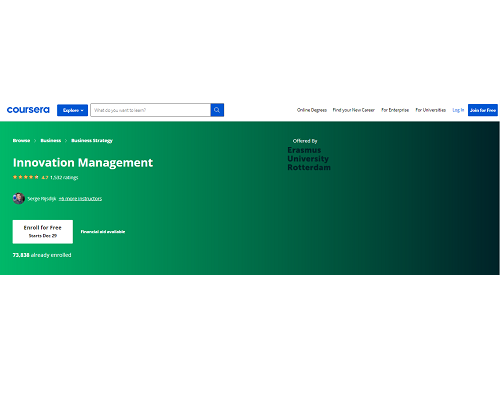Click the Erasmus University Rotterdam logo text
The width and height of the screenshot is (500, 400).
[309, 159]
